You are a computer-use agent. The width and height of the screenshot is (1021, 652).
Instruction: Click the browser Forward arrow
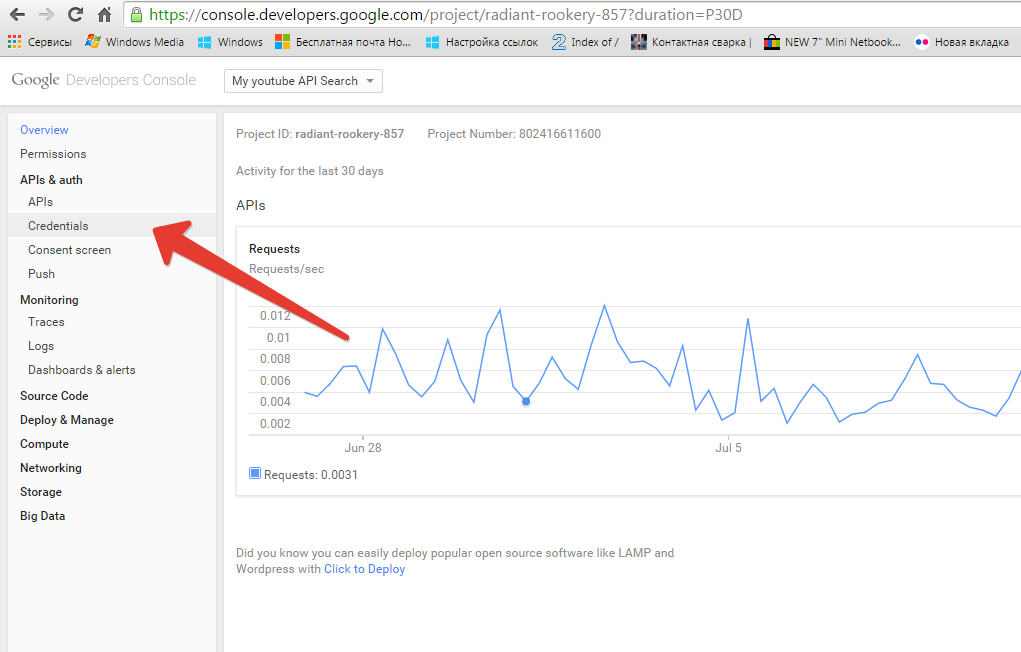click(x=46, y=14)
